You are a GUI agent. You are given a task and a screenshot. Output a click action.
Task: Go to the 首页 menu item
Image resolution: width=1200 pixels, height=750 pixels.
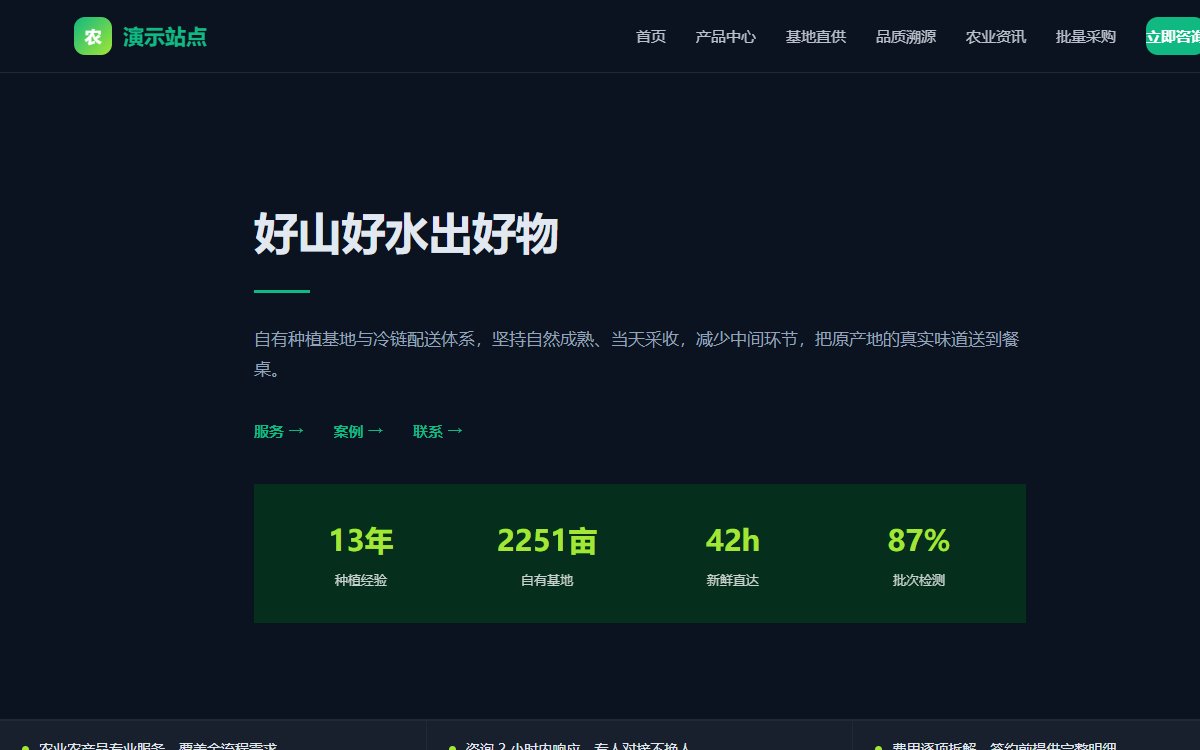tap(651, 37)
